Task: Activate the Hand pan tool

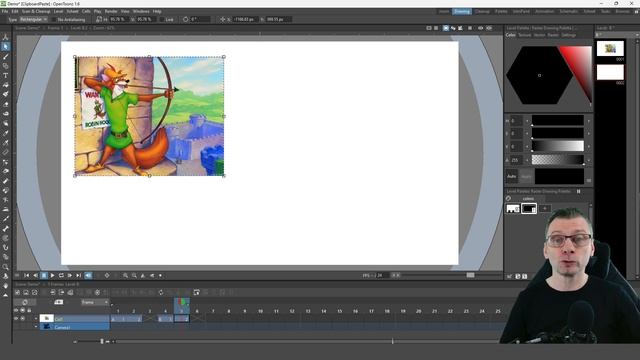Action: [5, 286]
